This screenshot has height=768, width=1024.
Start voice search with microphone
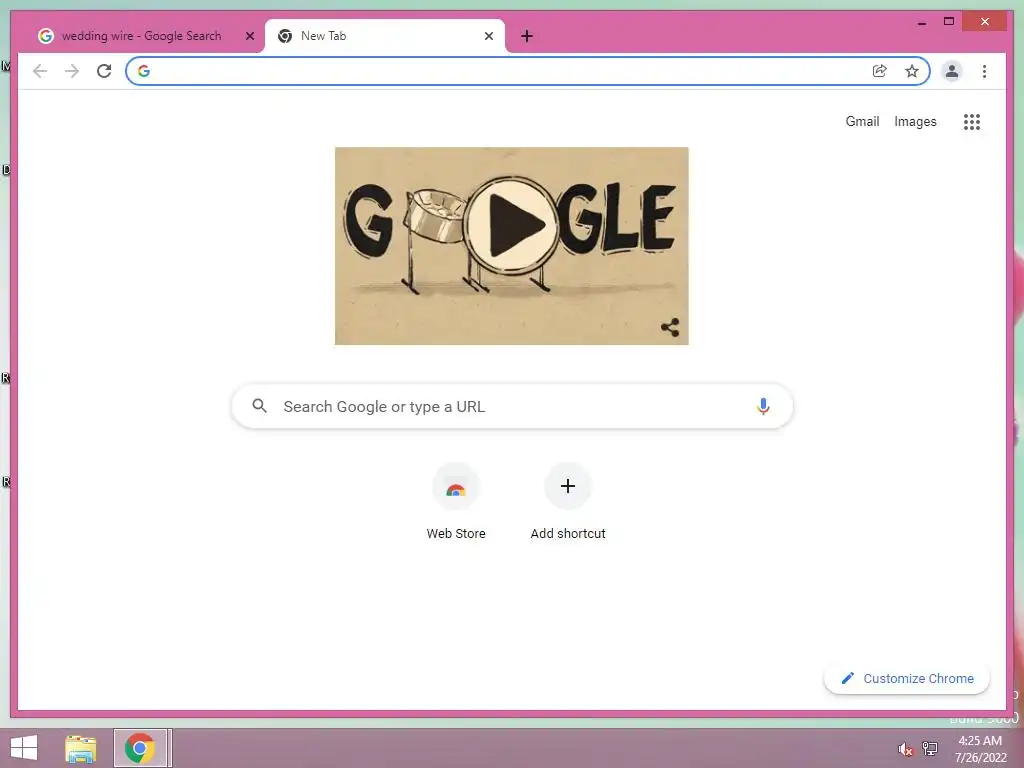pyautogui.click(x=763, y=406)
